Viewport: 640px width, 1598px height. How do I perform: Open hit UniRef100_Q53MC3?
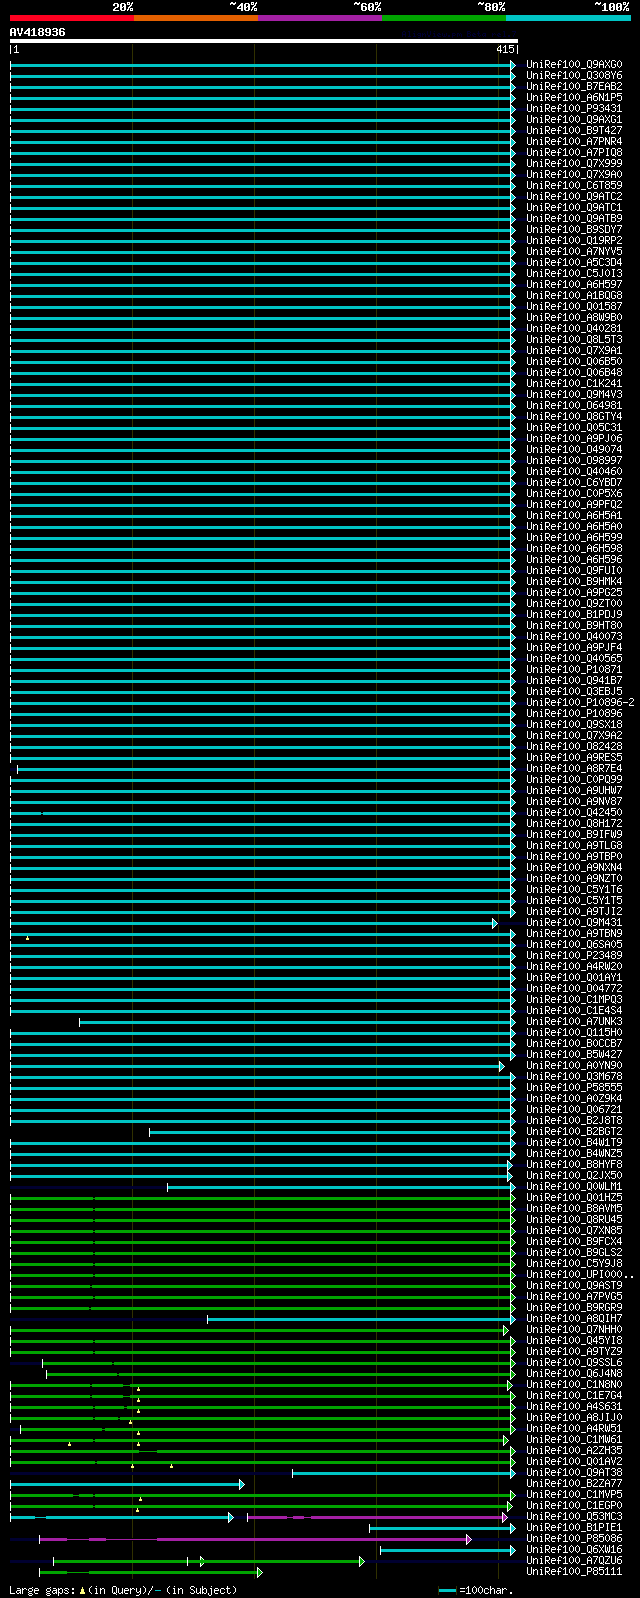click(574, 1517)
